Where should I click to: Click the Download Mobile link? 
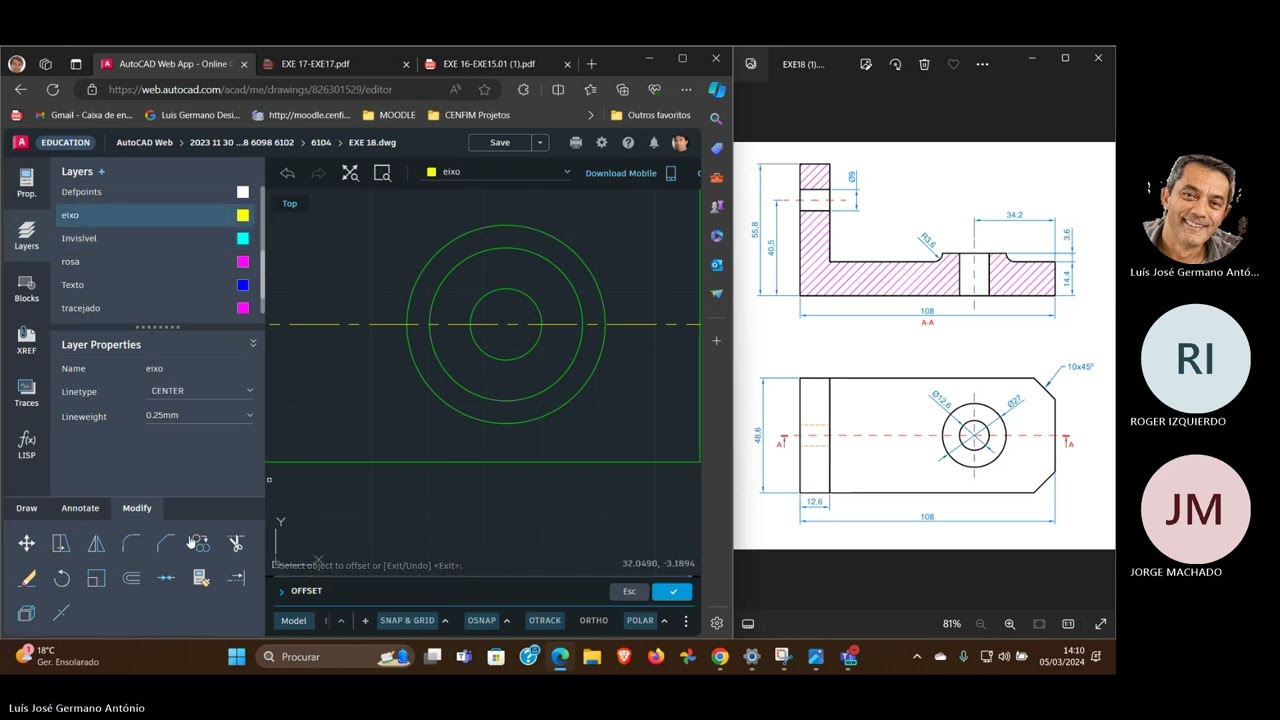[621, 173]
